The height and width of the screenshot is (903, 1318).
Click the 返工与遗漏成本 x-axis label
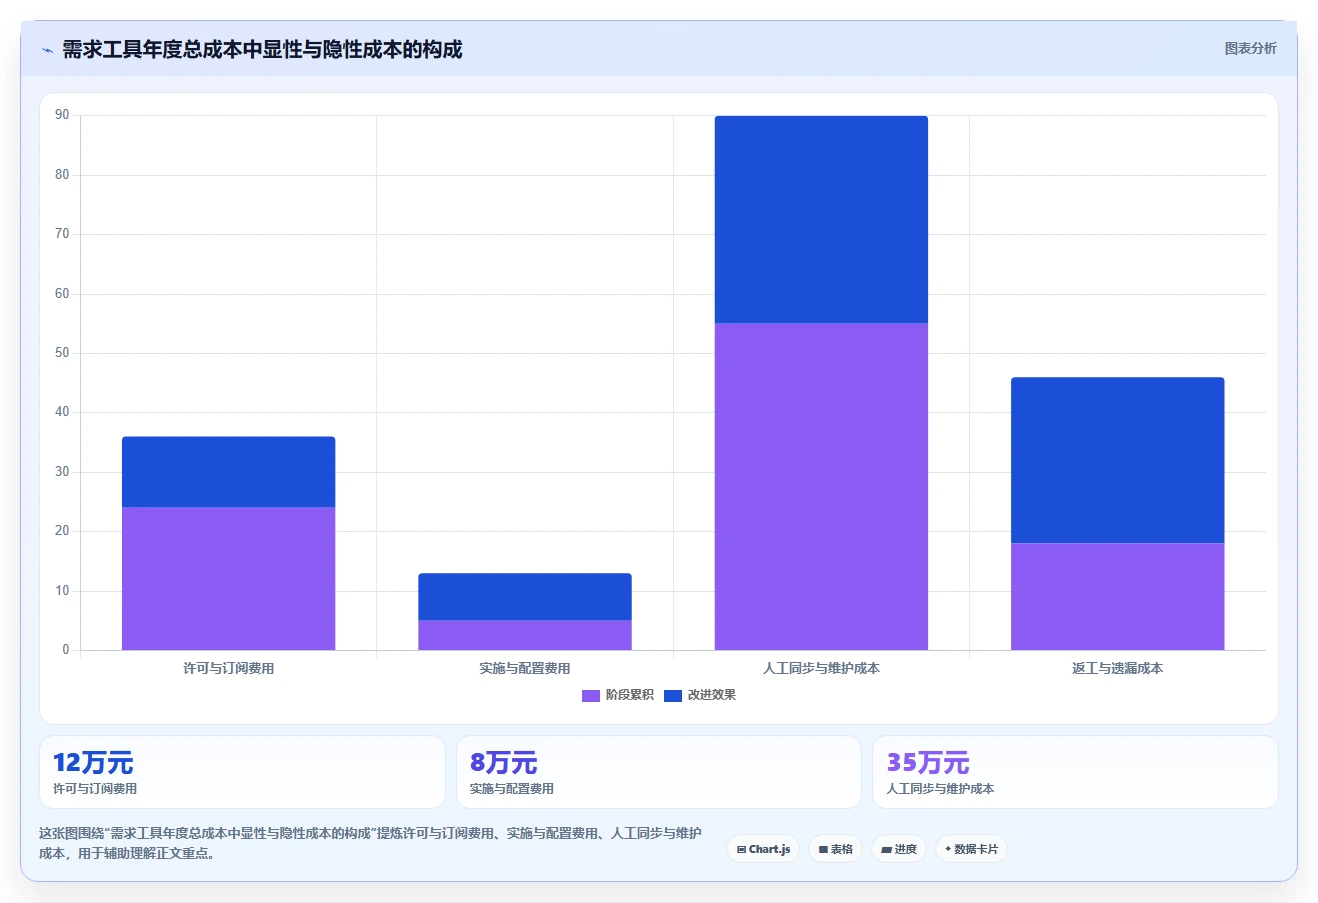point(1118,668)
